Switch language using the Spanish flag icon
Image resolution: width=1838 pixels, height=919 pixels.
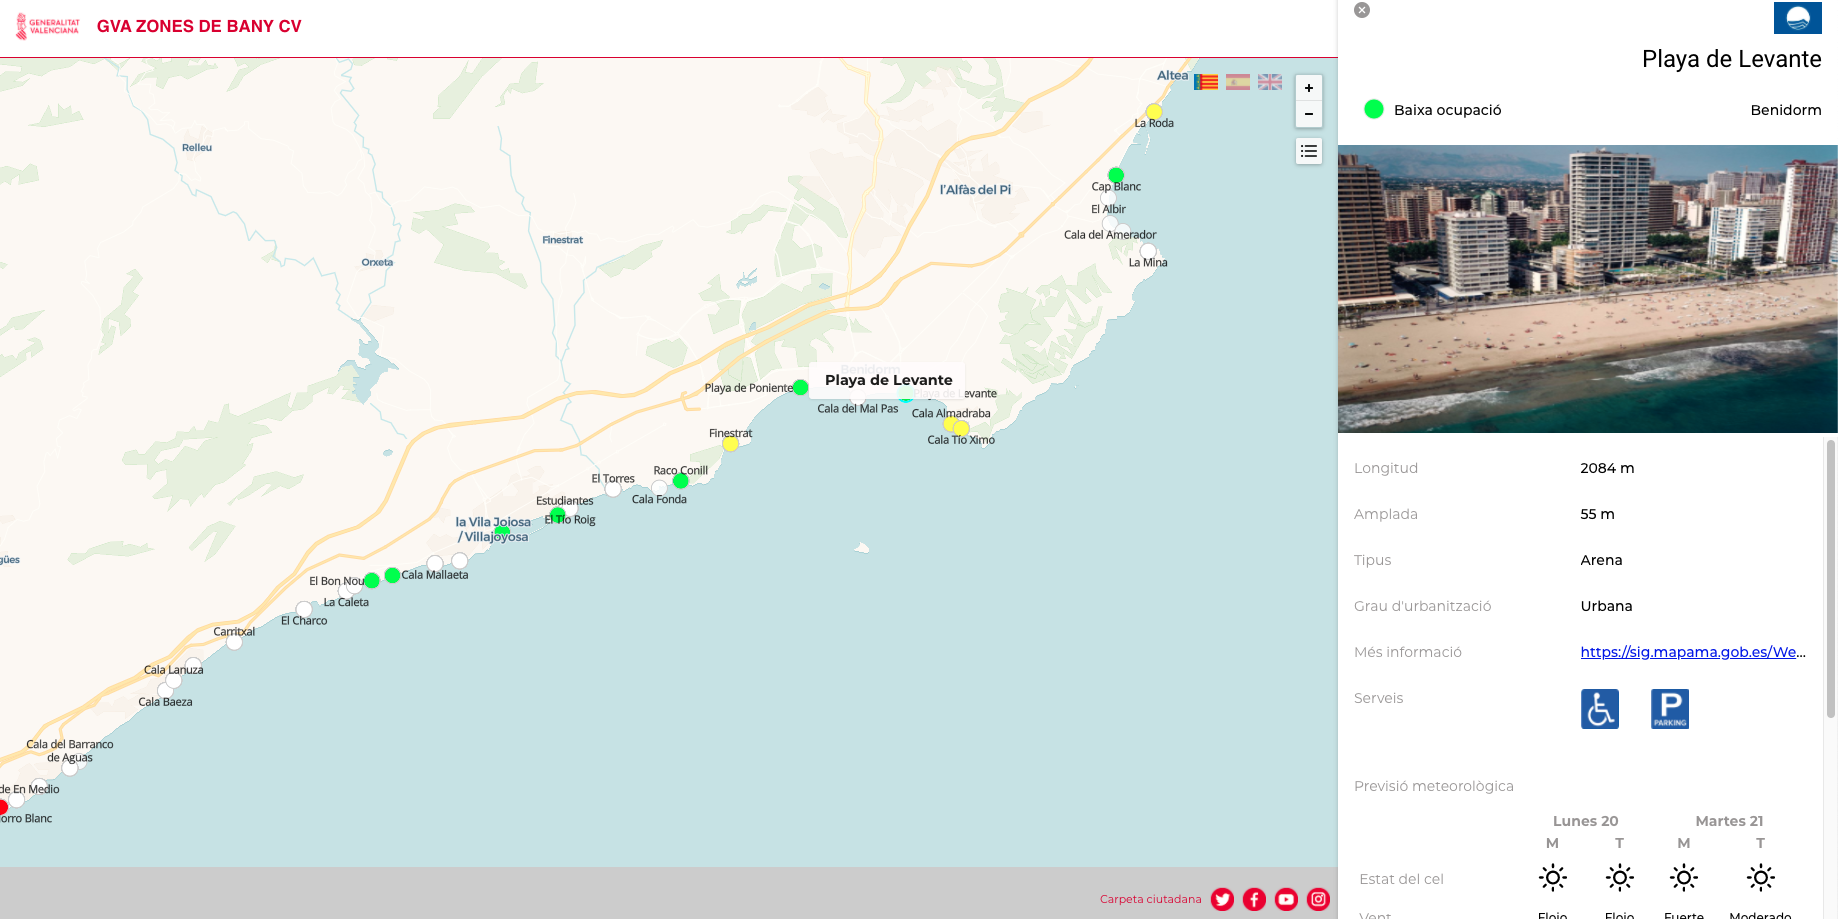tap(1238, 81)
